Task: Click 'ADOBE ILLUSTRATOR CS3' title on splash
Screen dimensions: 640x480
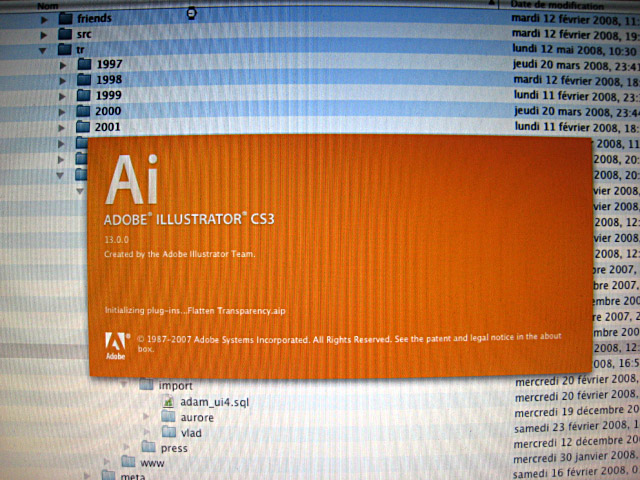Action: point(189,219)
